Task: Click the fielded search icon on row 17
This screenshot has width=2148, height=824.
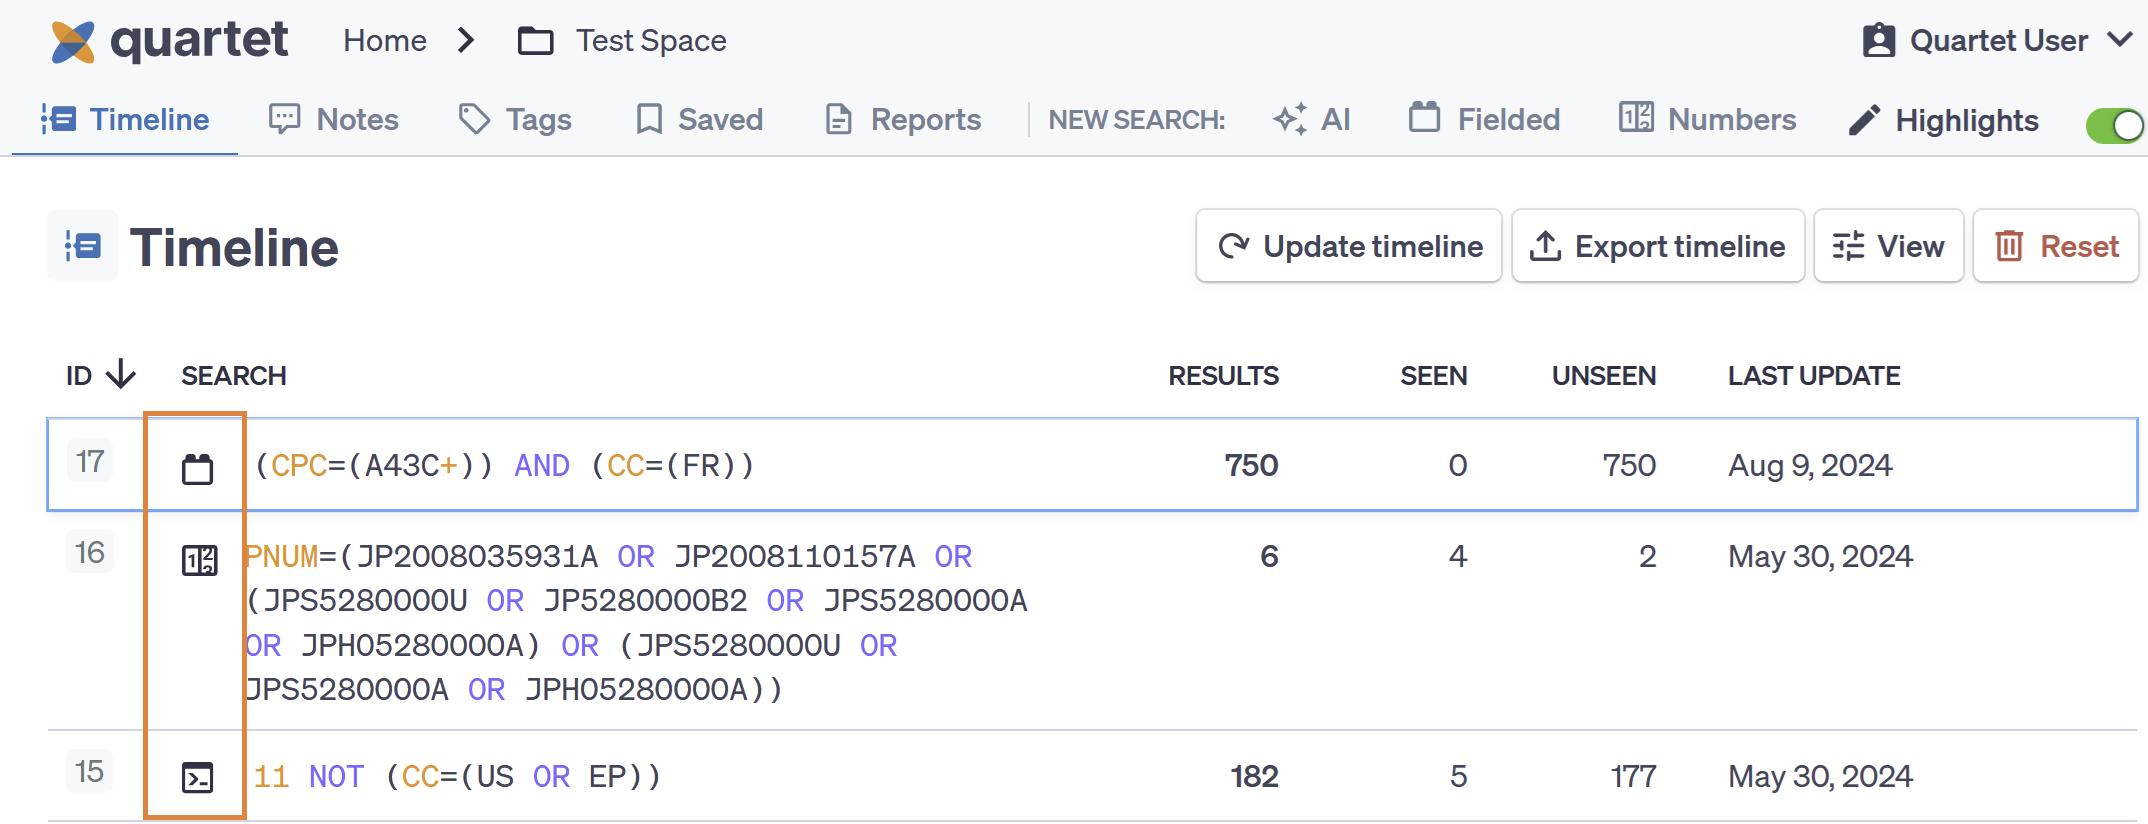Action: (197, 468)
